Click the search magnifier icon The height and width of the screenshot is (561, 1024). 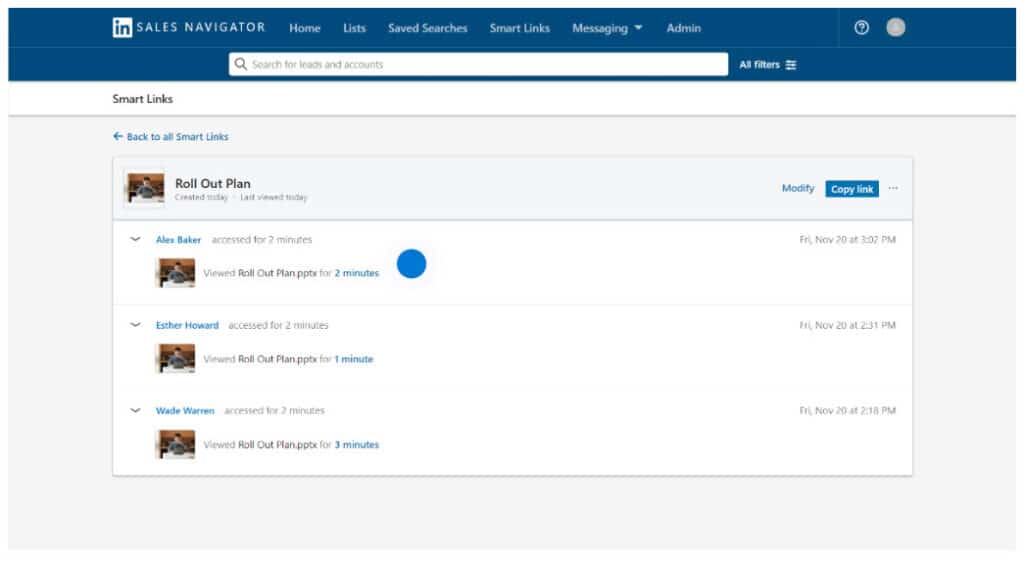(240, 64)
